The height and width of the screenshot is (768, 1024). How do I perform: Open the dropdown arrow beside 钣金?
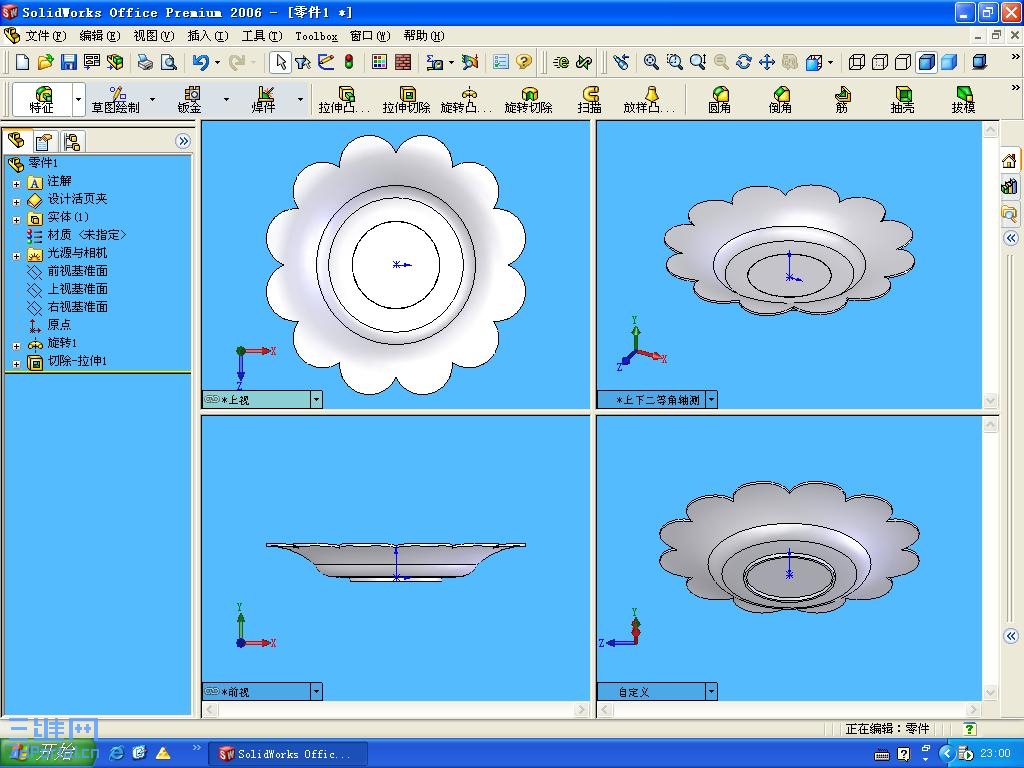click(227, 99)
